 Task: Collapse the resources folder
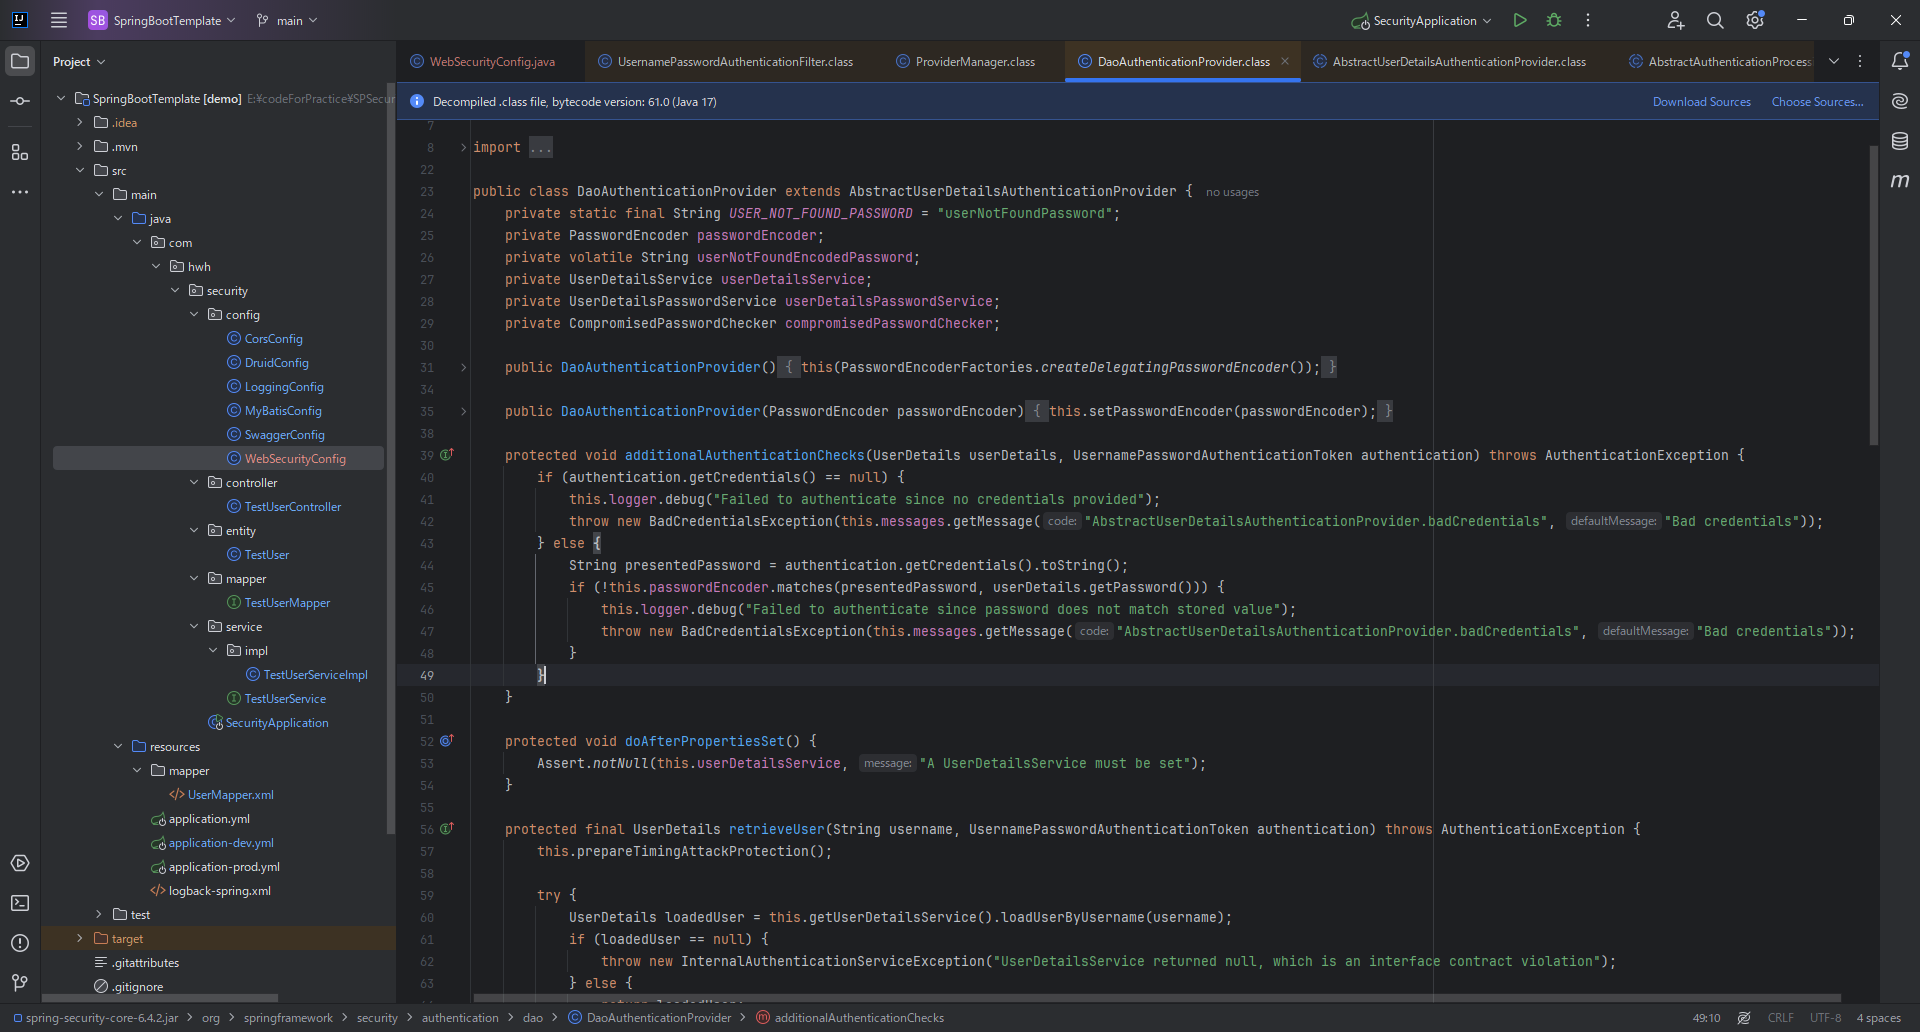coord(118,746)
